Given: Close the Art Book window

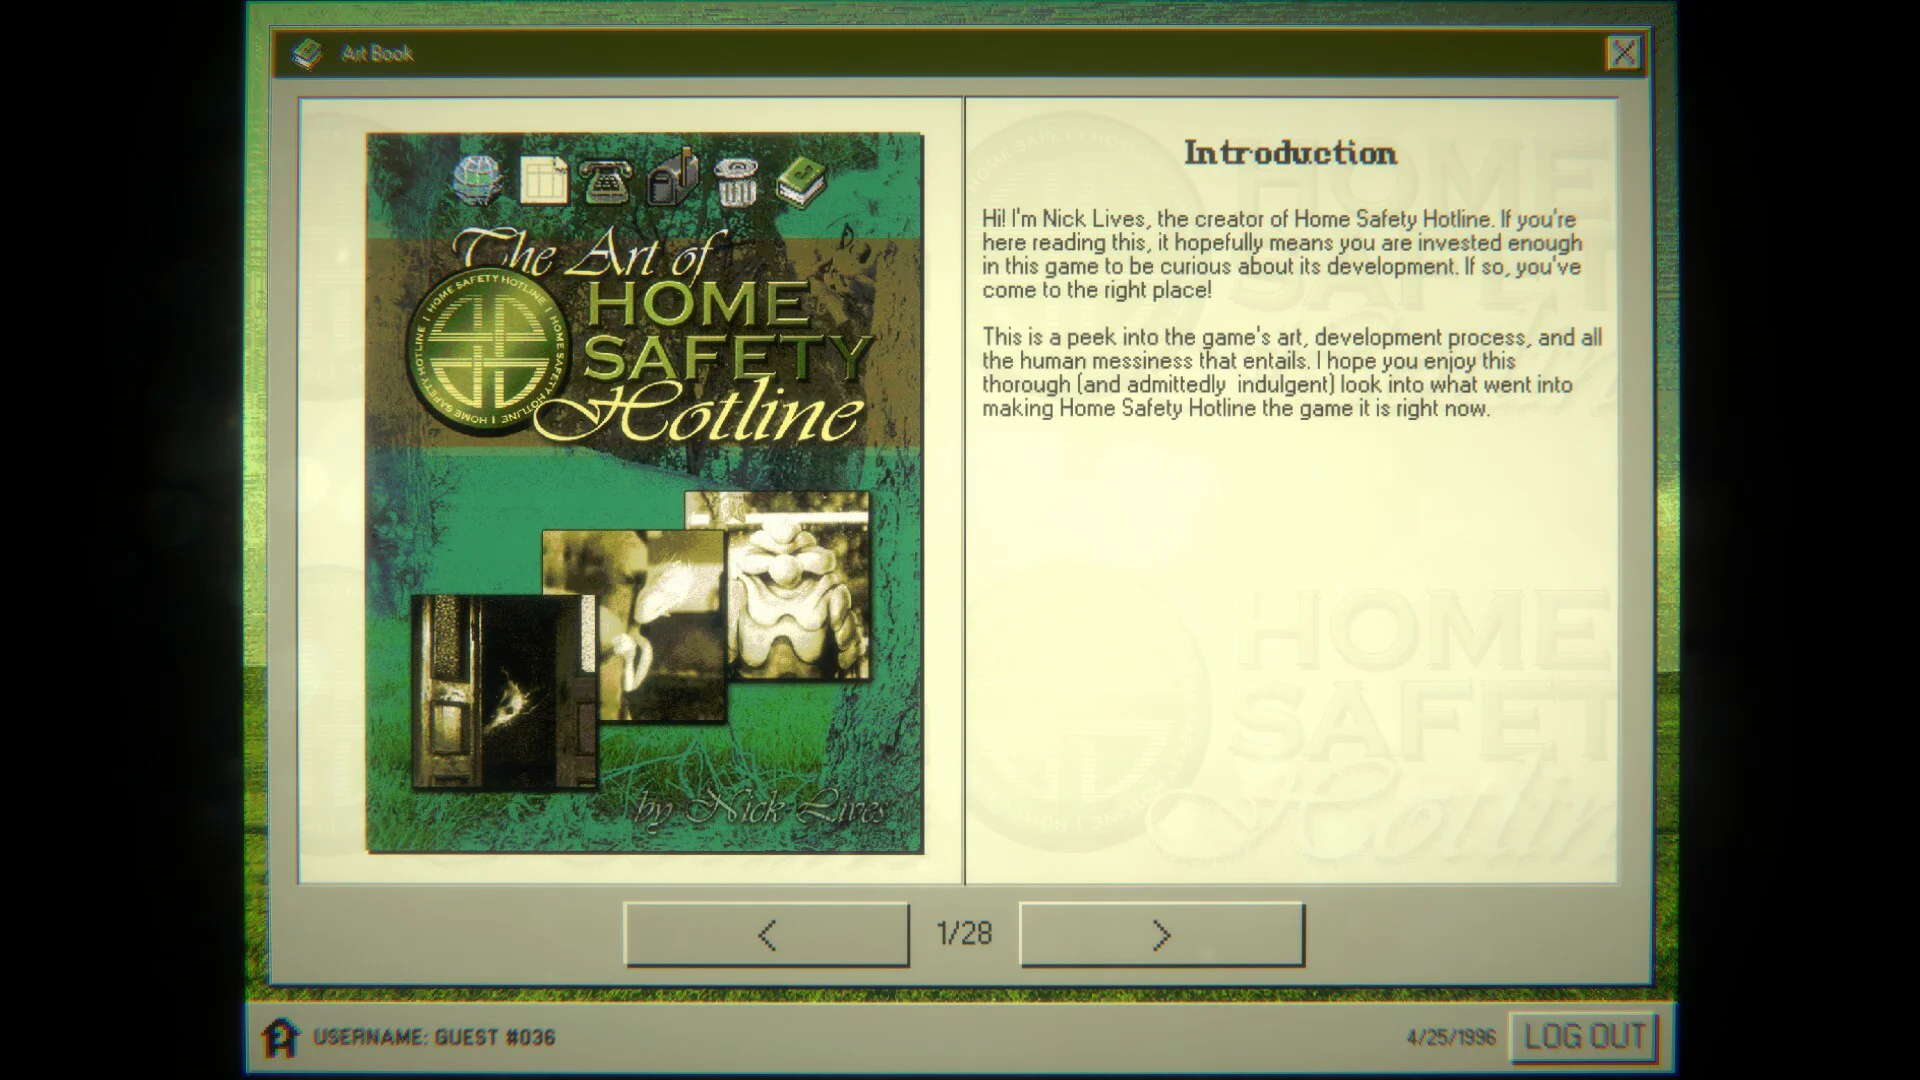Looking at the screenshot, I should coord(1625,53).
